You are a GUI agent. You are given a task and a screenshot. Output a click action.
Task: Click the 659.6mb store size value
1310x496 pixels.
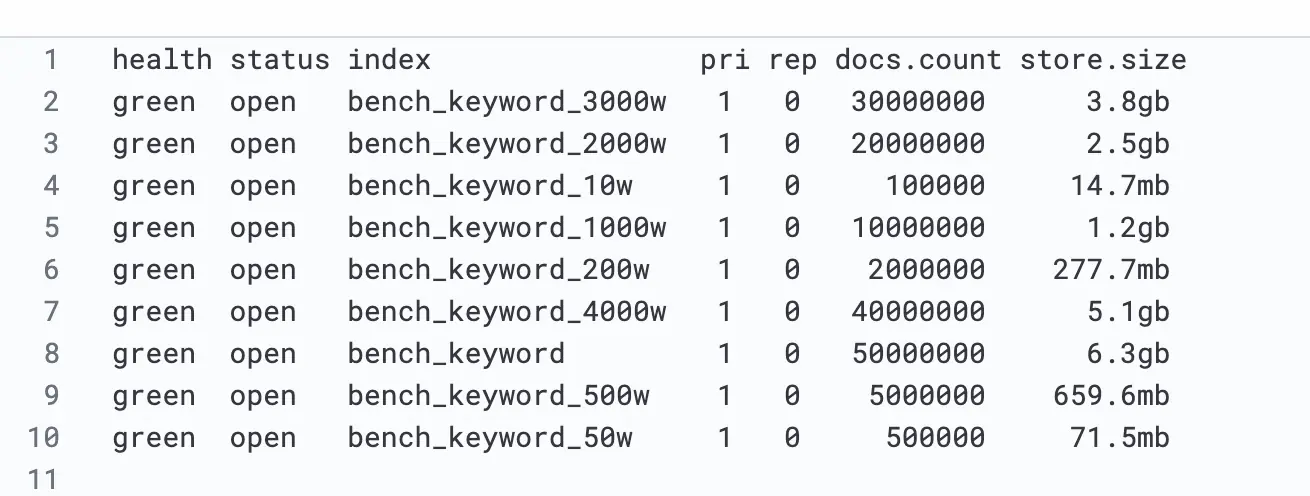click(1110, 396)
